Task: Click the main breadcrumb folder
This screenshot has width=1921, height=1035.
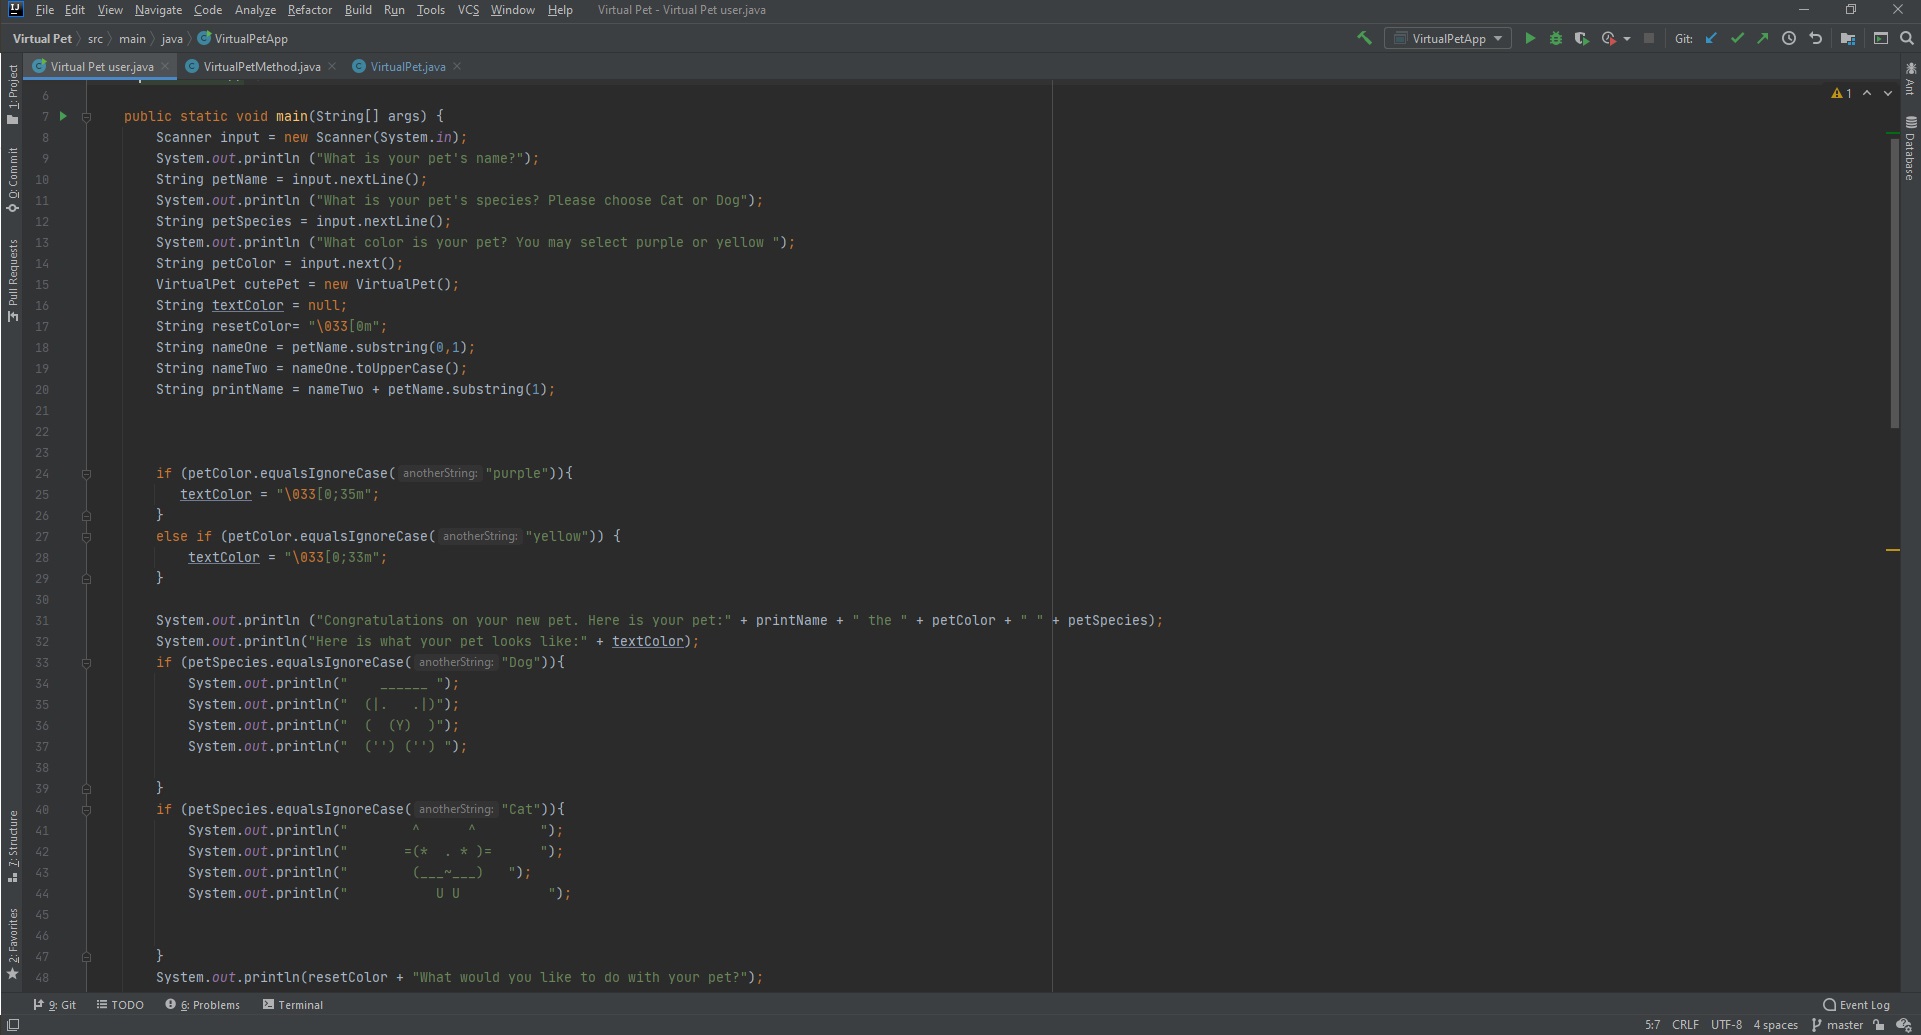Action: [132, 38]
